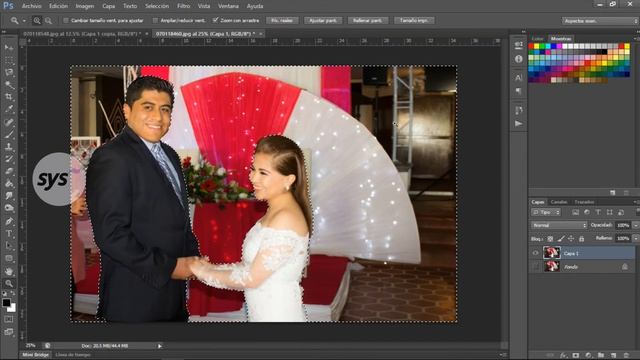The width and height of the screenshot is (640, 360).
Task: Select the Clone Stamp tool
Action: (9, 147)
